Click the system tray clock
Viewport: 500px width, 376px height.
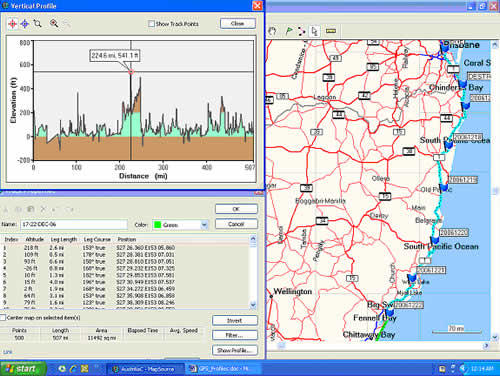click(482, 369)
